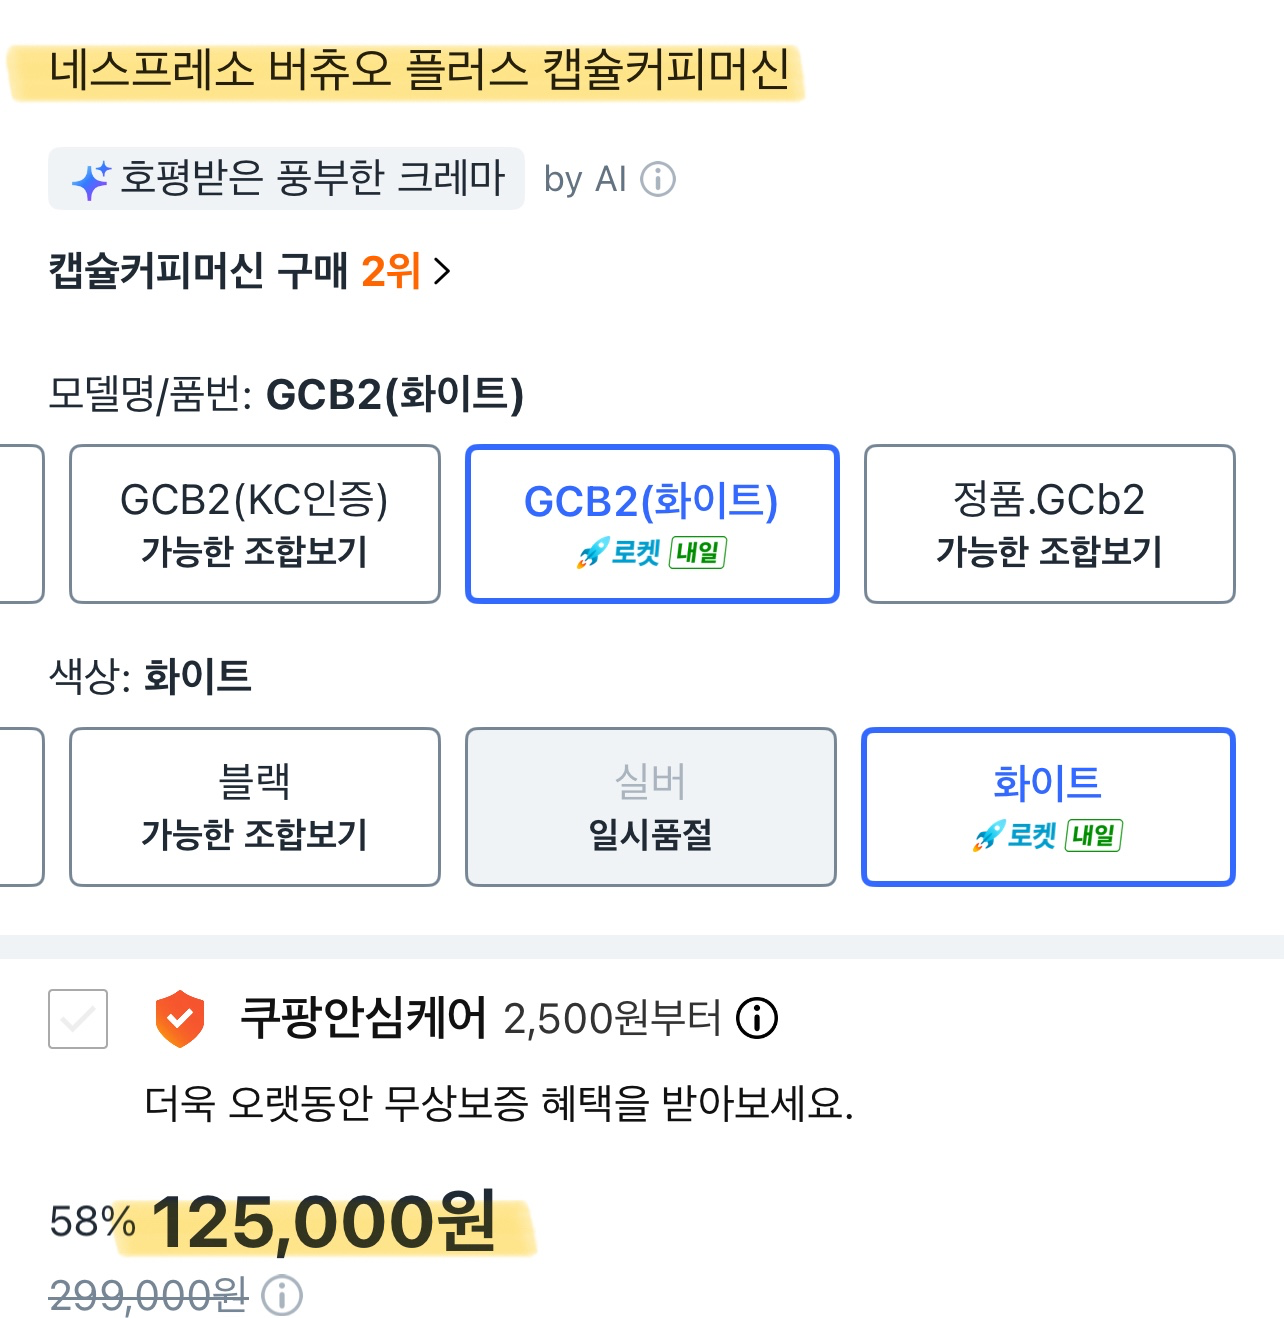The width and height of the screenshot is (1284, 1318).
Task: Click the AI sparkle icon in review tag
Action: (x=90, y=181)
